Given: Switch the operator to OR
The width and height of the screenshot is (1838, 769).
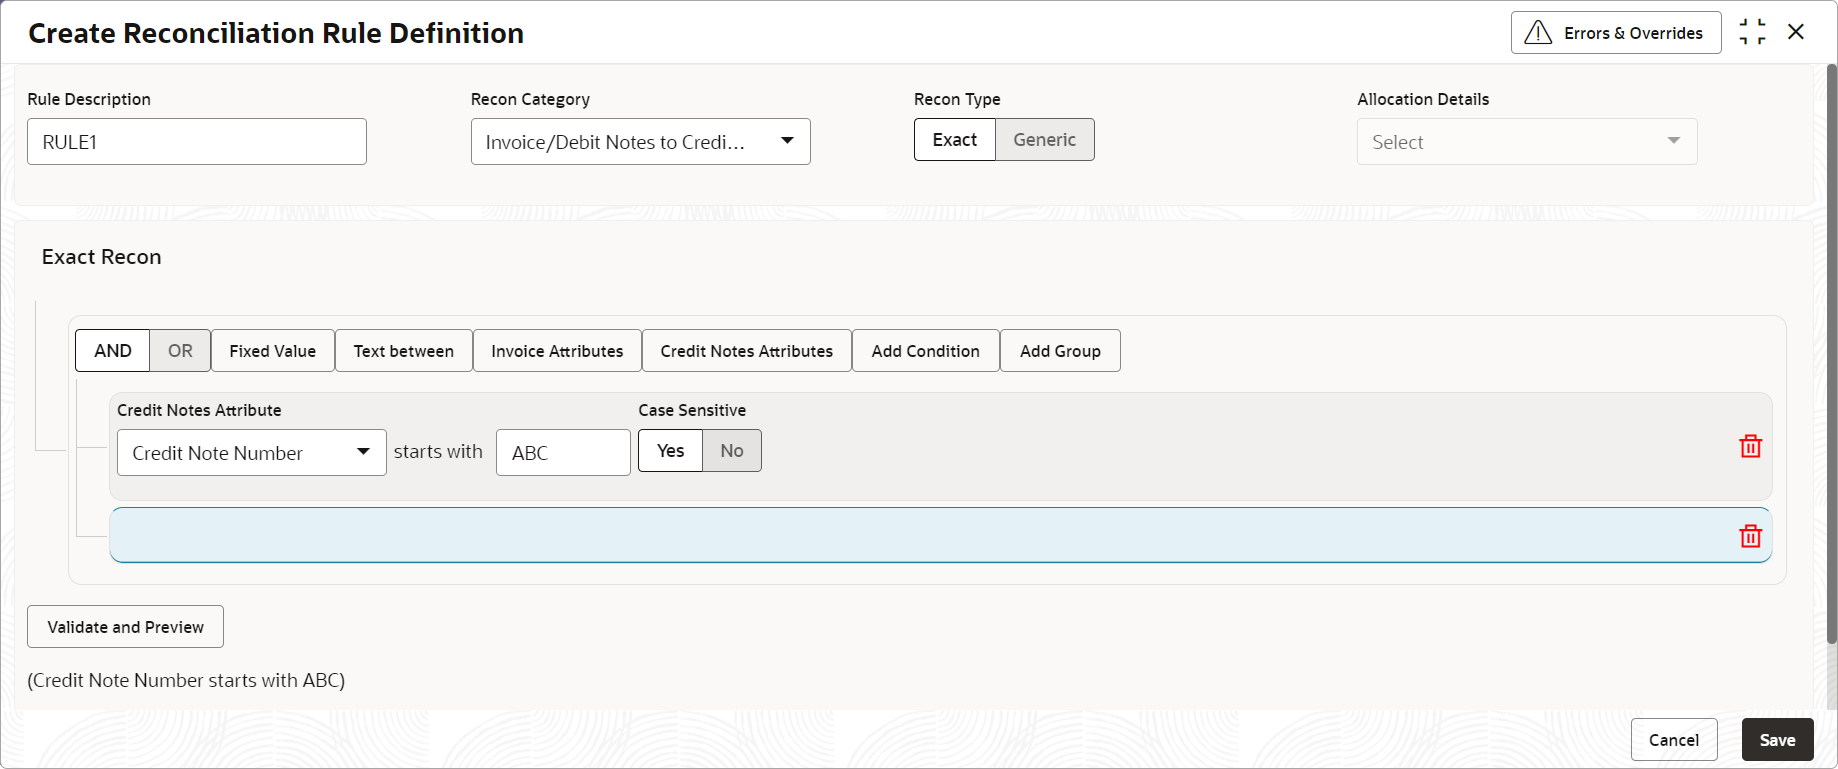Looking at the screenshot, I should (x=180, y=351).
